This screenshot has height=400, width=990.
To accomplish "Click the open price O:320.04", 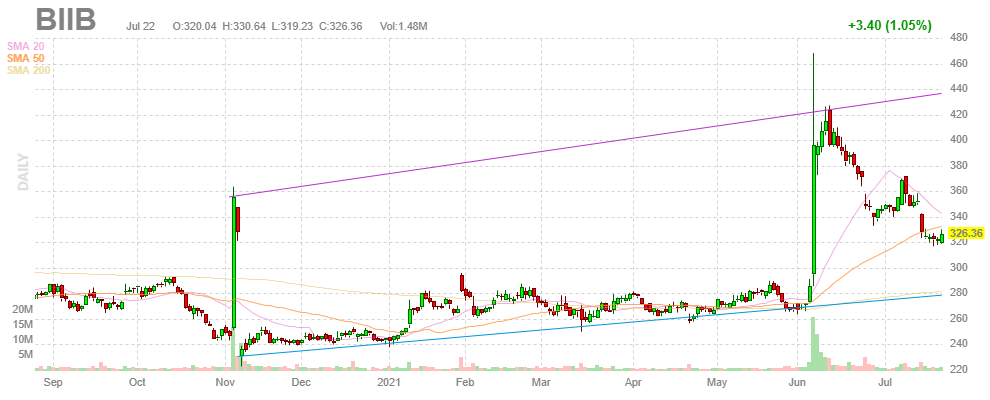I will [194, 27].
